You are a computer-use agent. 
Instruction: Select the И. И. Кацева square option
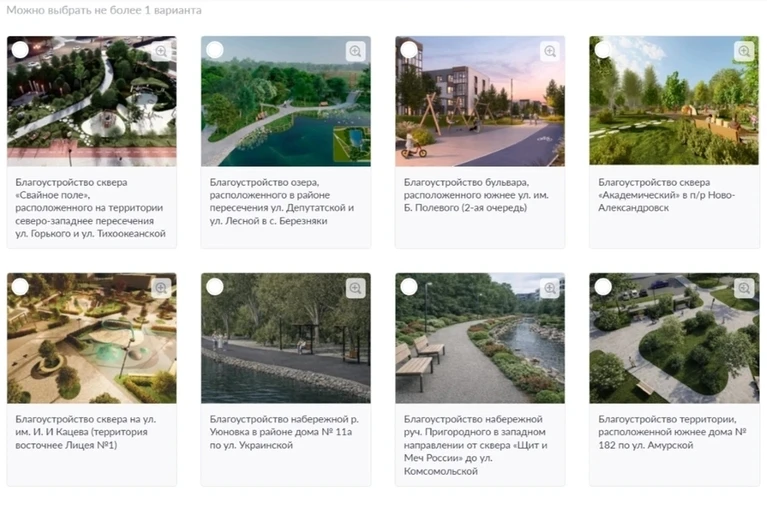pos(21,287)
